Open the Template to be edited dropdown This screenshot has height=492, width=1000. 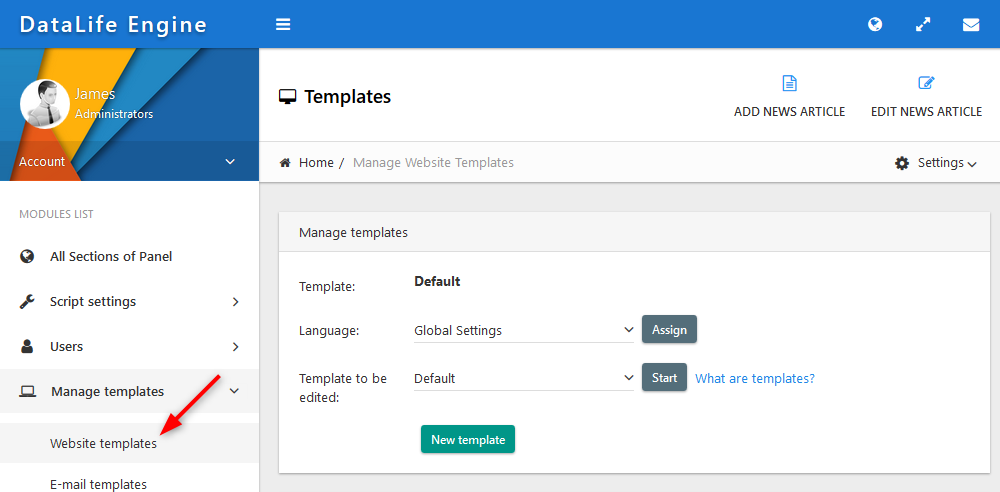pos(524,378)
